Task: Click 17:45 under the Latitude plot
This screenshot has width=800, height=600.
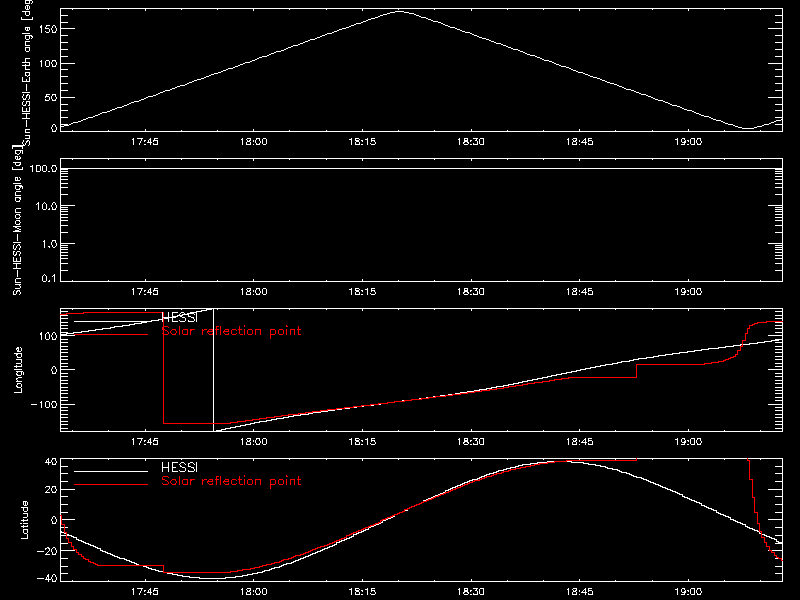Action: pyautogui.click(x=145, y=592)
